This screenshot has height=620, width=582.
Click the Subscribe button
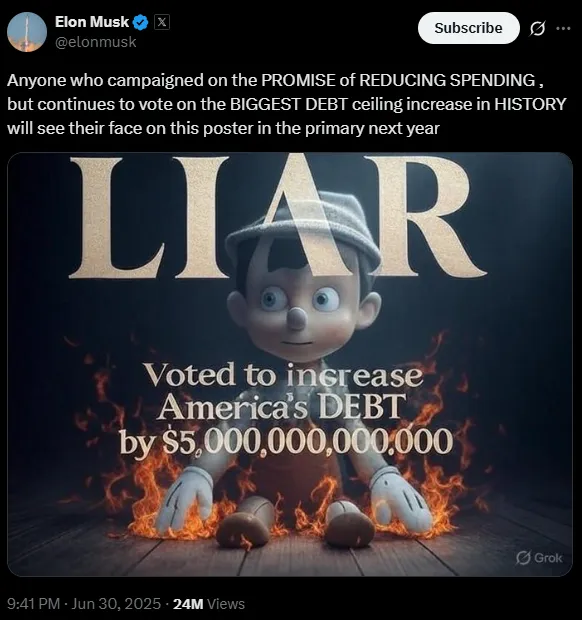point(469,28)
